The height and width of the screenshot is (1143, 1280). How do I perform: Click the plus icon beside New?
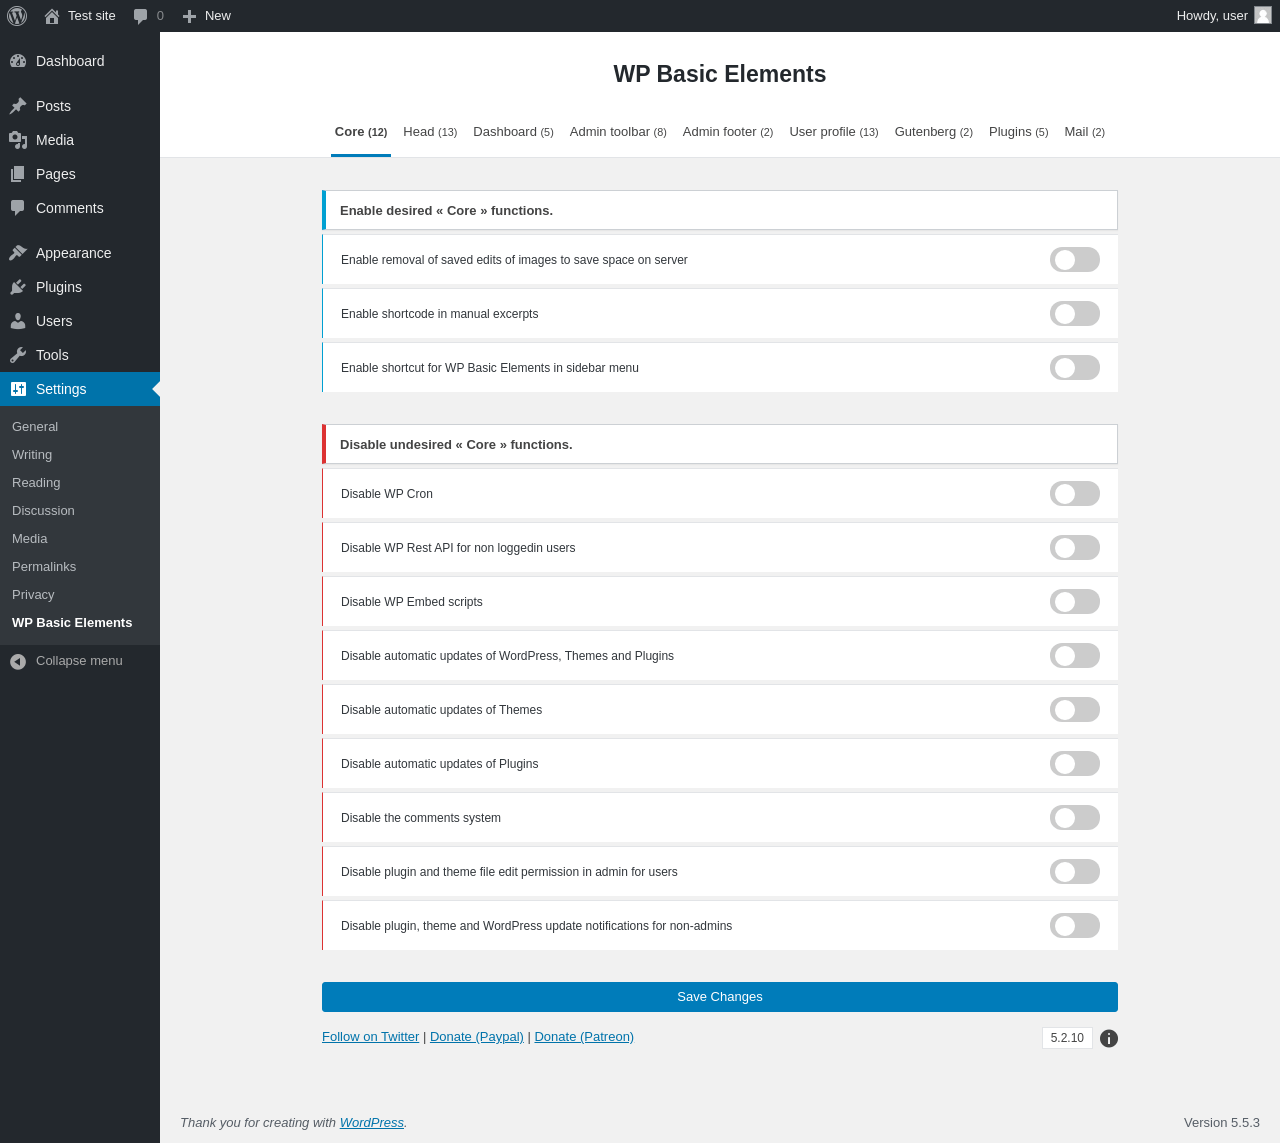click(x=189, y=16)
